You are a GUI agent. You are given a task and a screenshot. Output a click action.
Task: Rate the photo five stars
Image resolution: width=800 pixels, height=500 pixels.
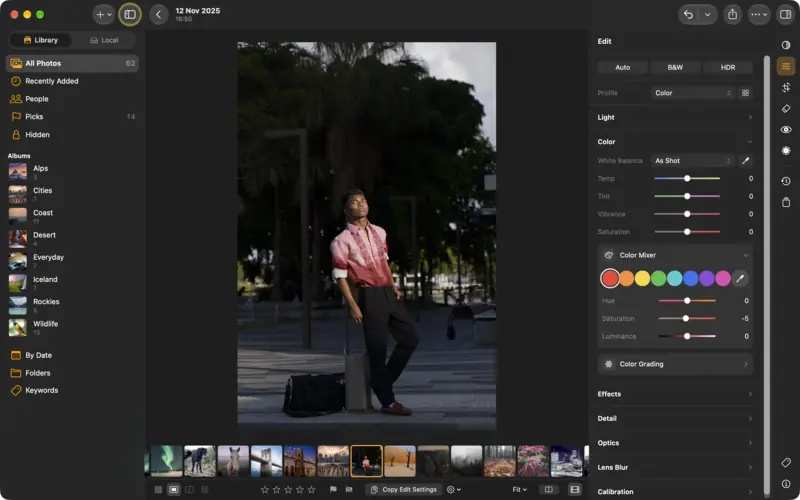[311, 489]
